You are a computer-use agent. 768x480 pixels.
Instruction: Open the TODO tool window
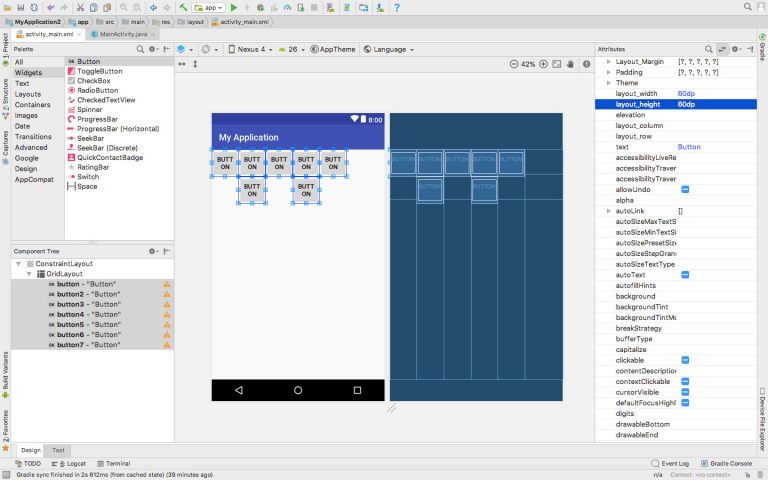pyautogui.click(x=28, y=463)
